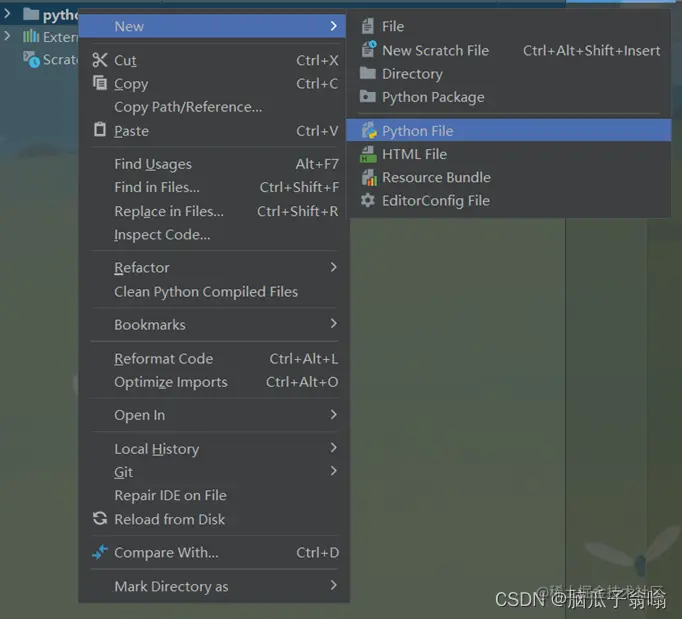
Task: Choose Find Usages
Action: tap(214, 164)
